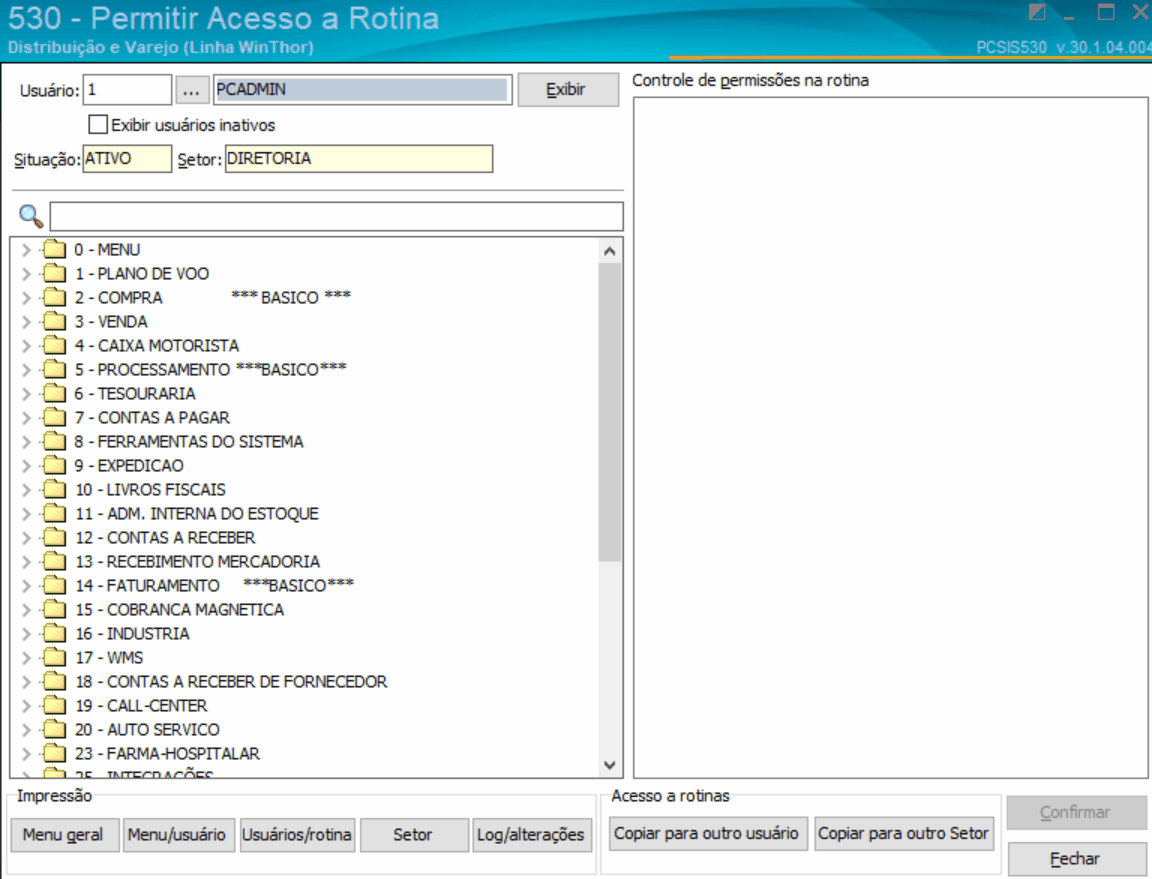Click the folder icon of 19 - CALL-CENTER
Image resolution: width=1152 pixels, height=879 pixels.
pyautogui.click(x=54, y=706)
